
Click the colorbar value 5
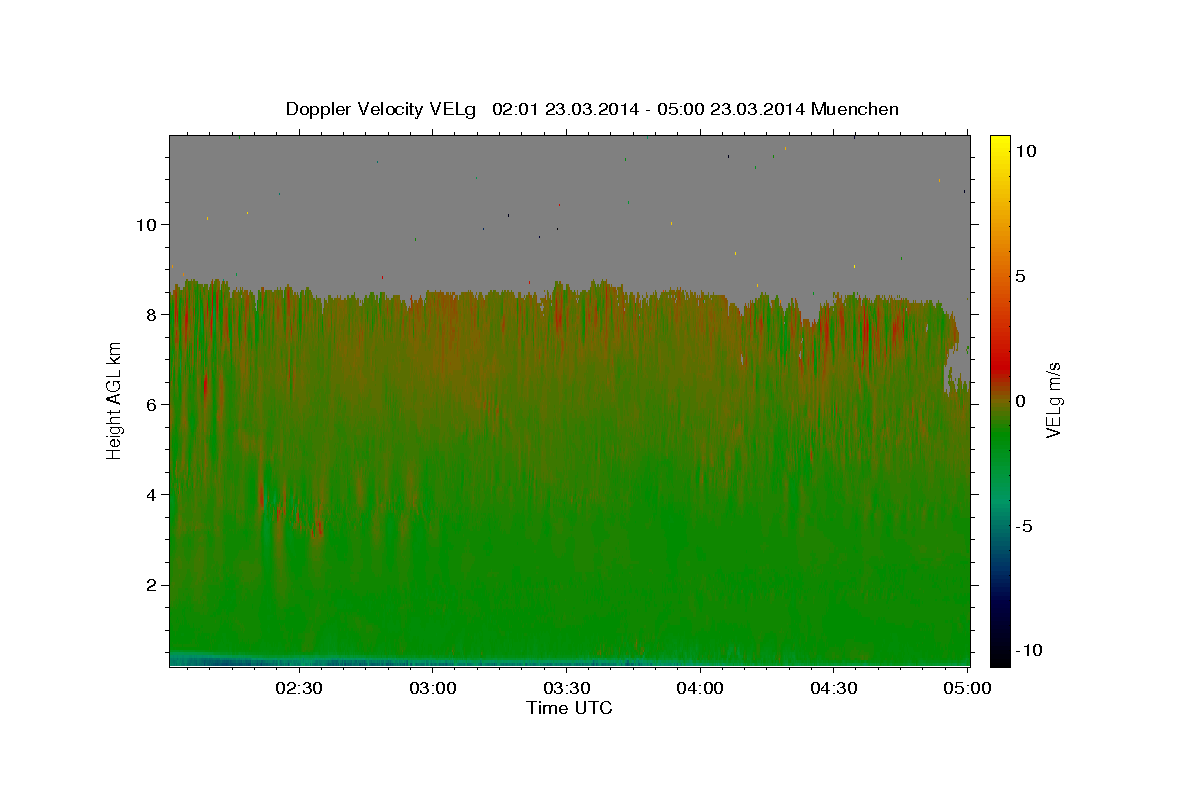(1020, 276)
